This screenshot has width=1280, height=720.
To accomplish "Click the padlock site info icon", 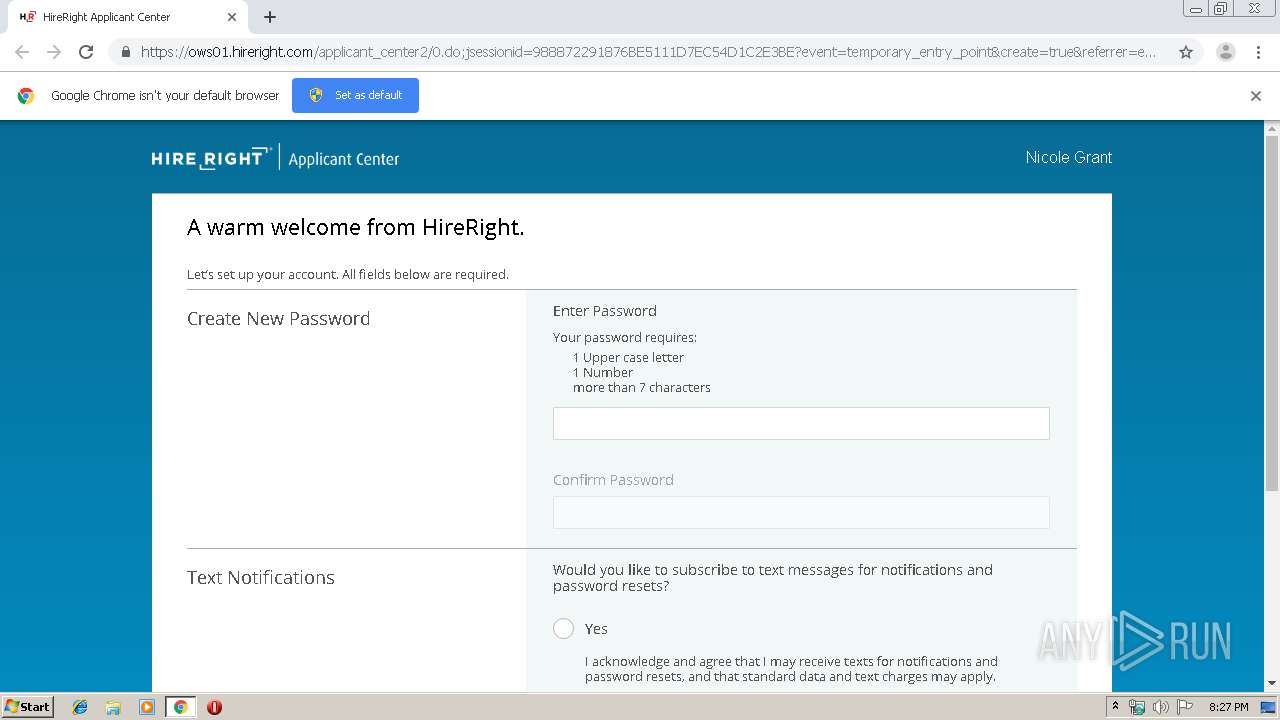I will [125, 52].
